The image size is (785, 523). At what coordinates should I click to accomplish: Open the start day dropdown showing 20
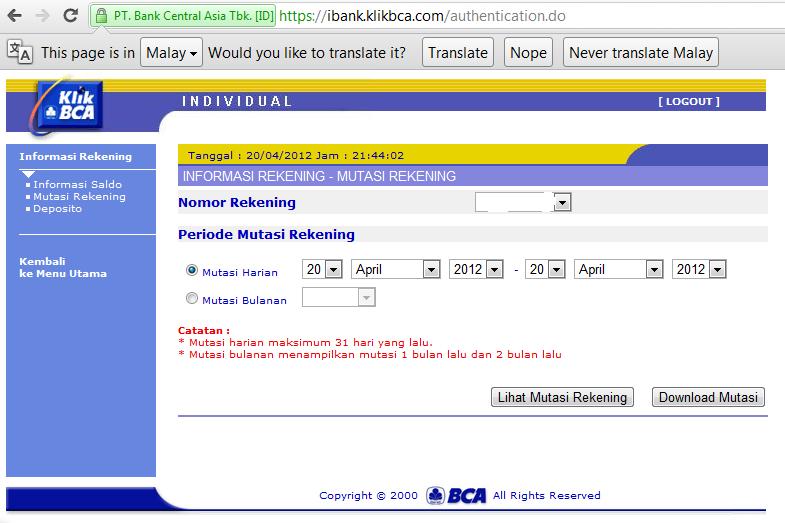point(322,269)
